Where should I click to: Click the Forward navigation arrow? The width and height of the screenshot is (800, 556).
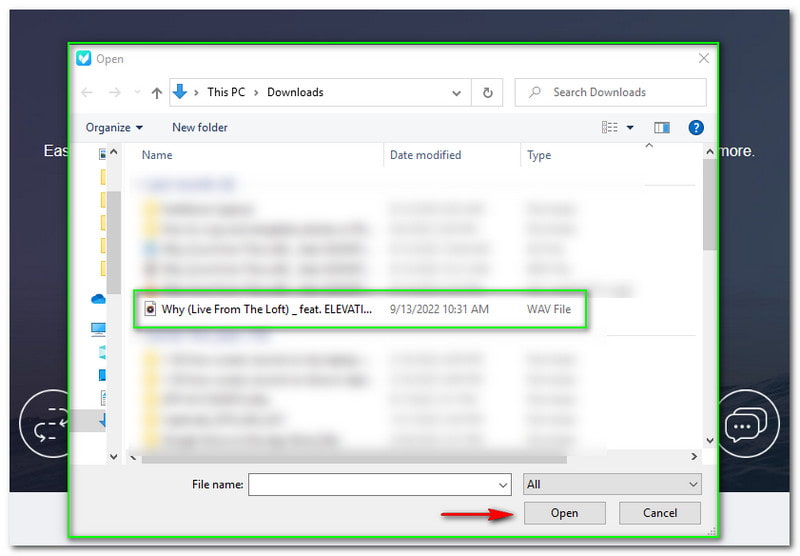pyautogui.click(x=115, y=92)
